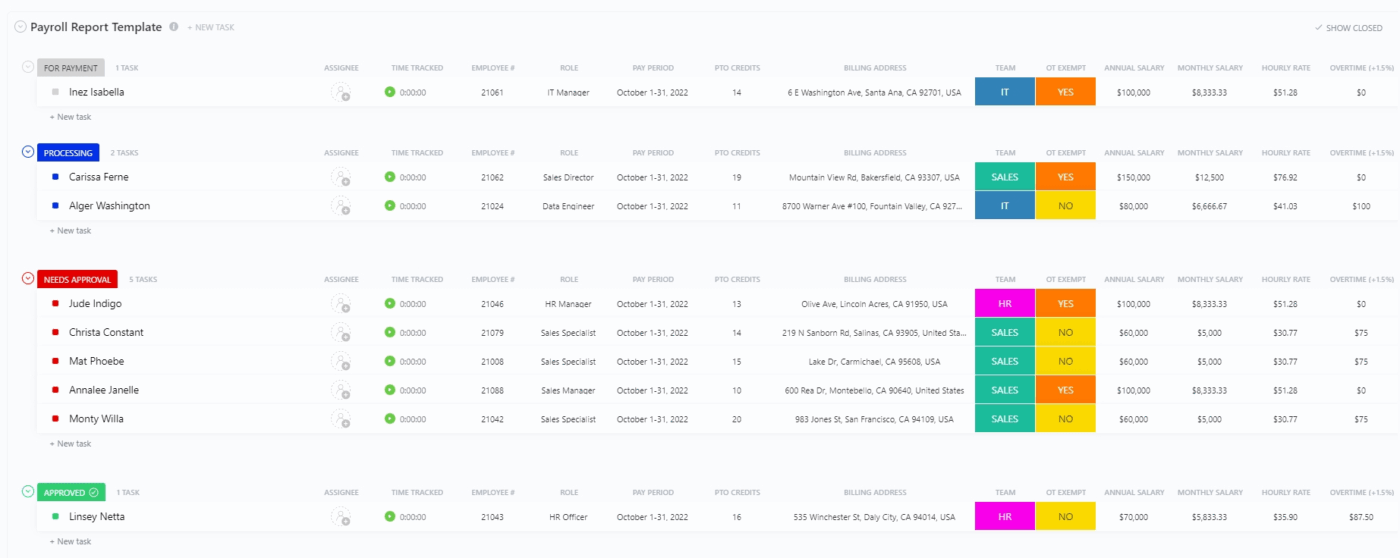
Task: Start time tracker for Linsey Netta
Action: (390, 517)
